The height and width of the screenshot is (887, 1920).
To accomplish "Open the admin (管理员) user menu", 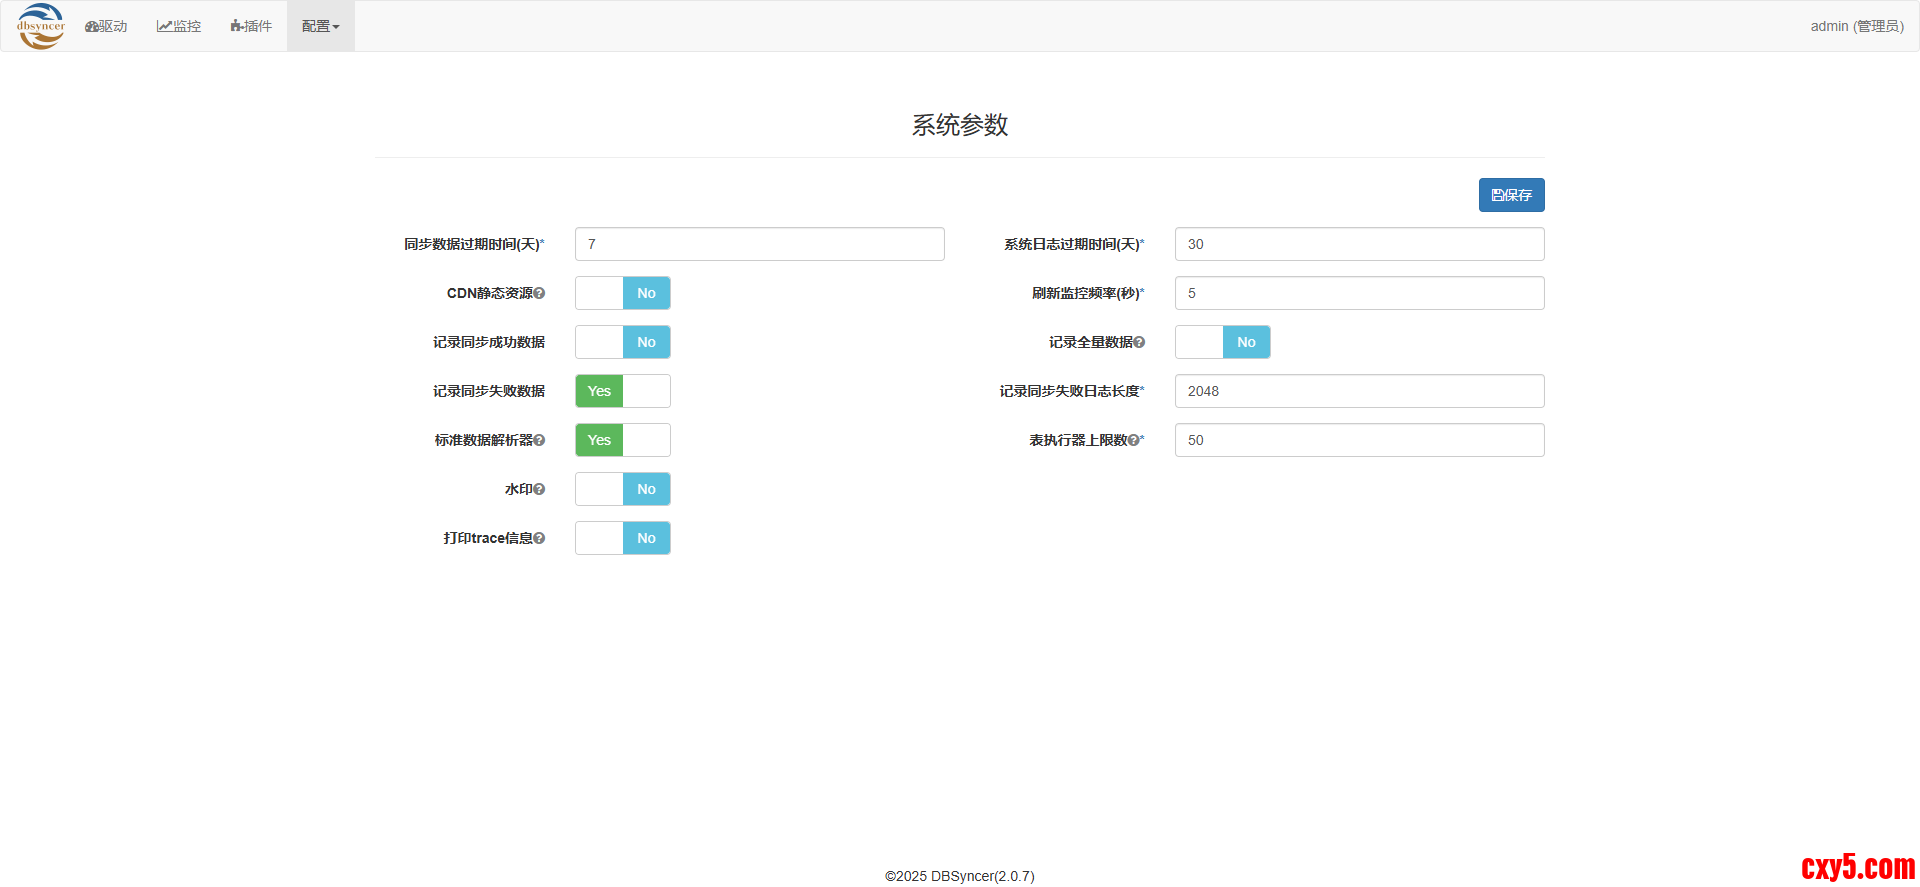I will pos(1856,26).
